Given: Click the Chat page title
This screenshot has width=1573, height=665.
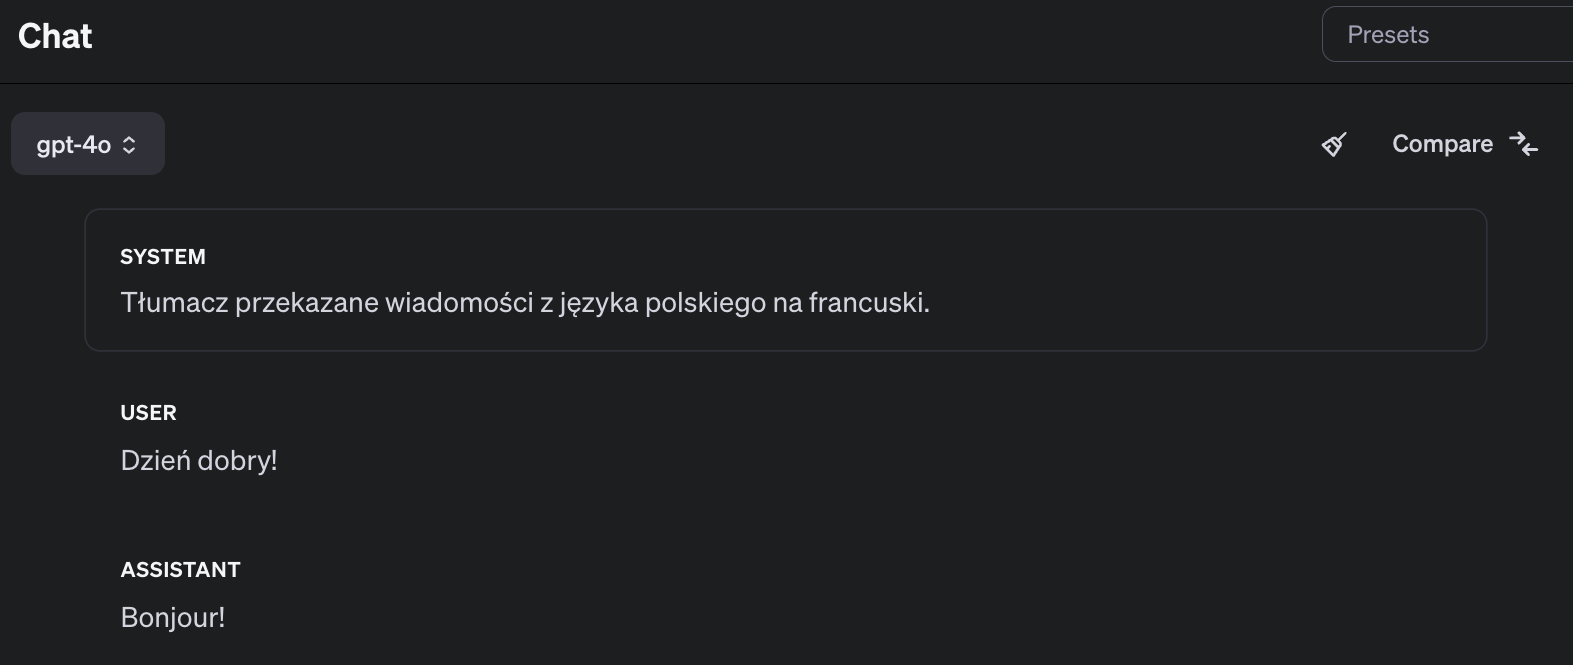Looking at the screenshot, I should (x=55, y=37).
